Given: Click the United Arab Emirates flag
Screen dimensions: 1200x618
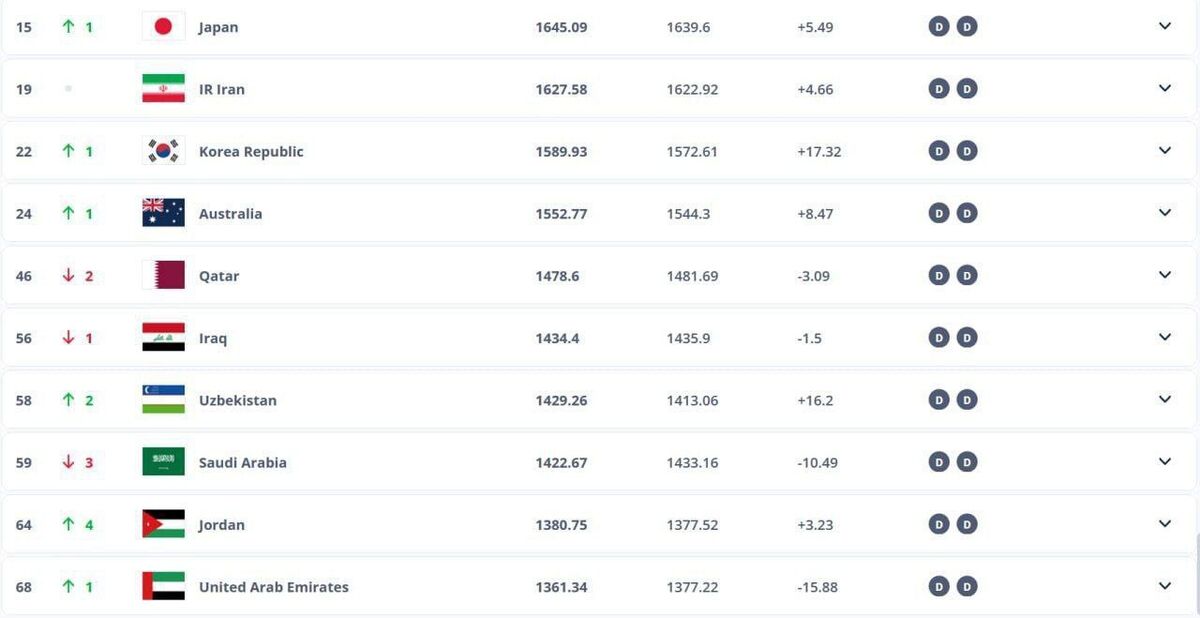Looking at the screenshot, I should click(x=163, y=587).
